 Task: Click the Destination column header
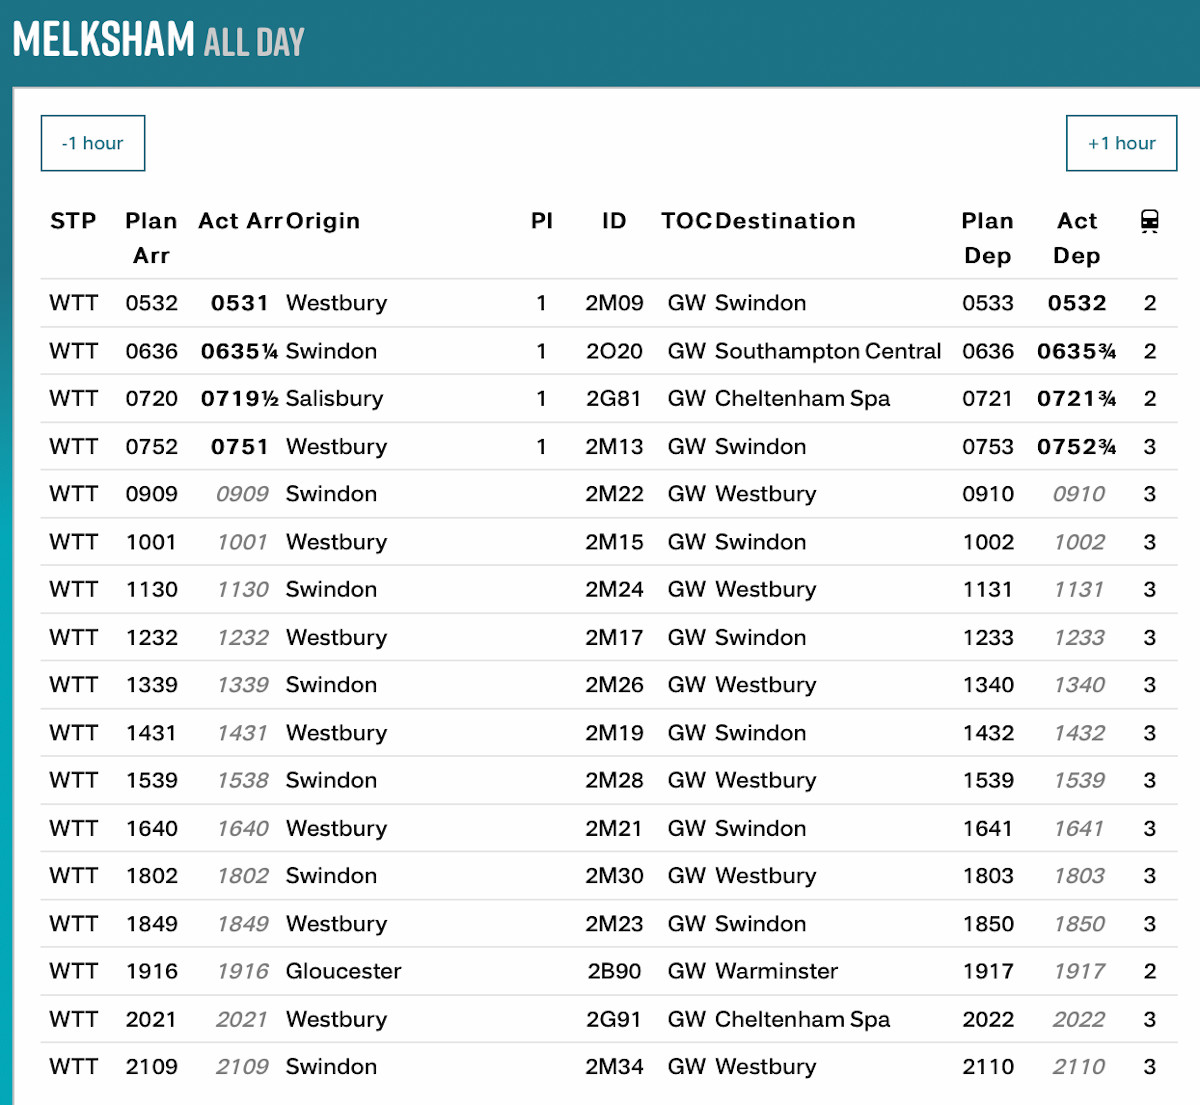785,221
